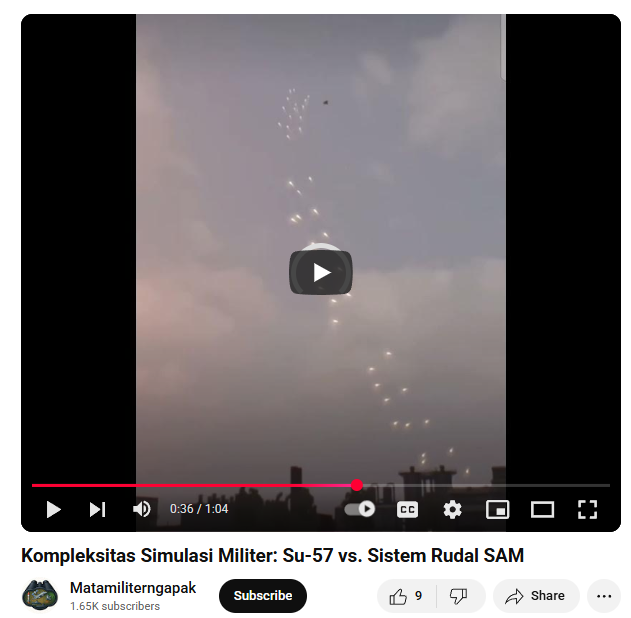Click the video title text
This screenshot has width=631, height=618.
tap(272, 556)
